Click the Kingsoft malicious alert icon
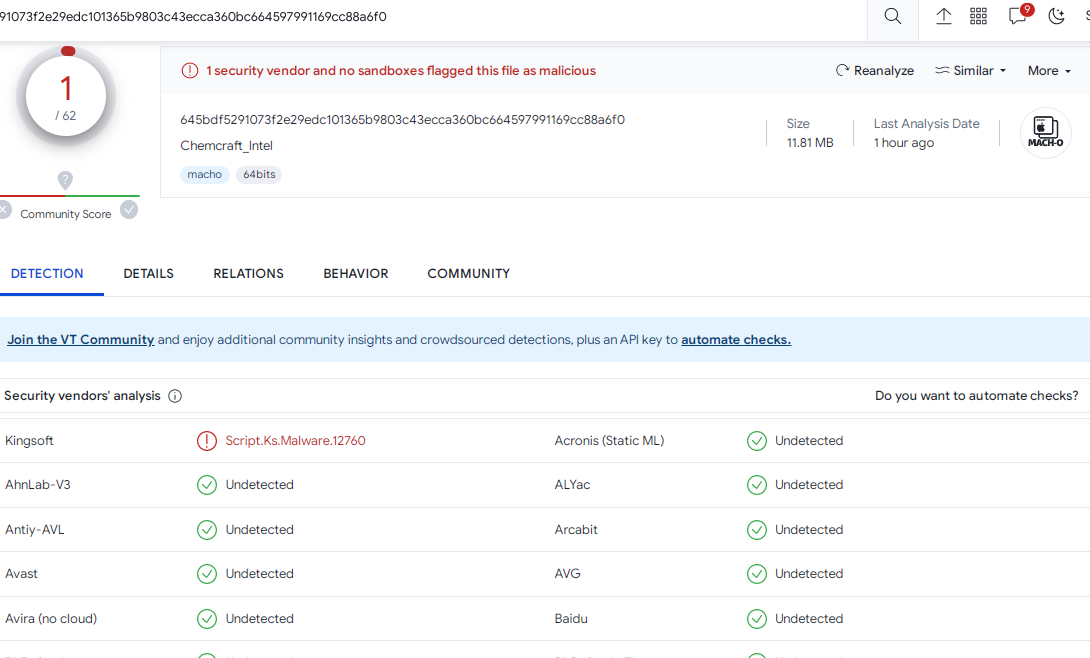Screen dimensions: 1090x658 [x=207, y=441]
